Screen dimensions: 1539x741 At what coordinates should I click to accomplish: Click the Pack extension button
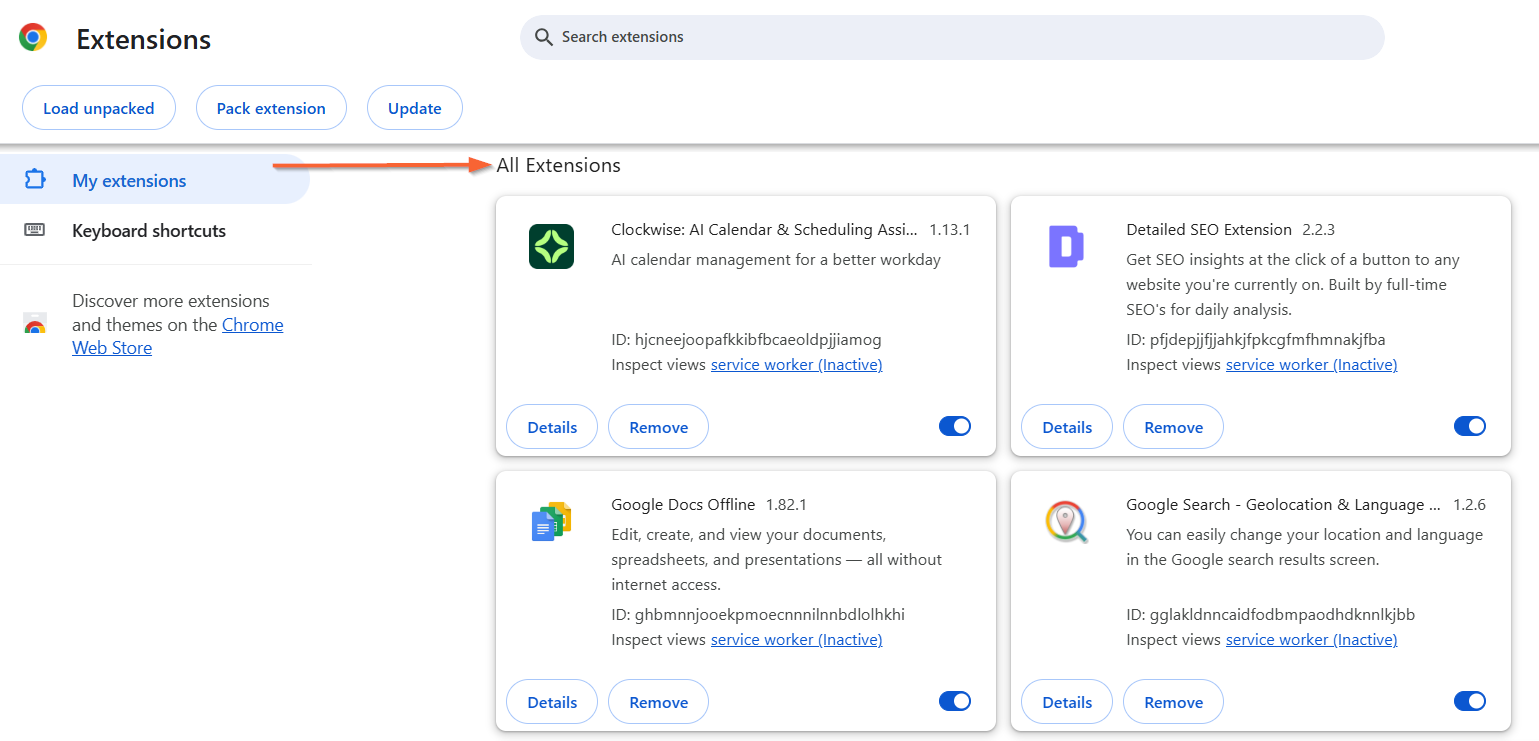coord(271,108)
